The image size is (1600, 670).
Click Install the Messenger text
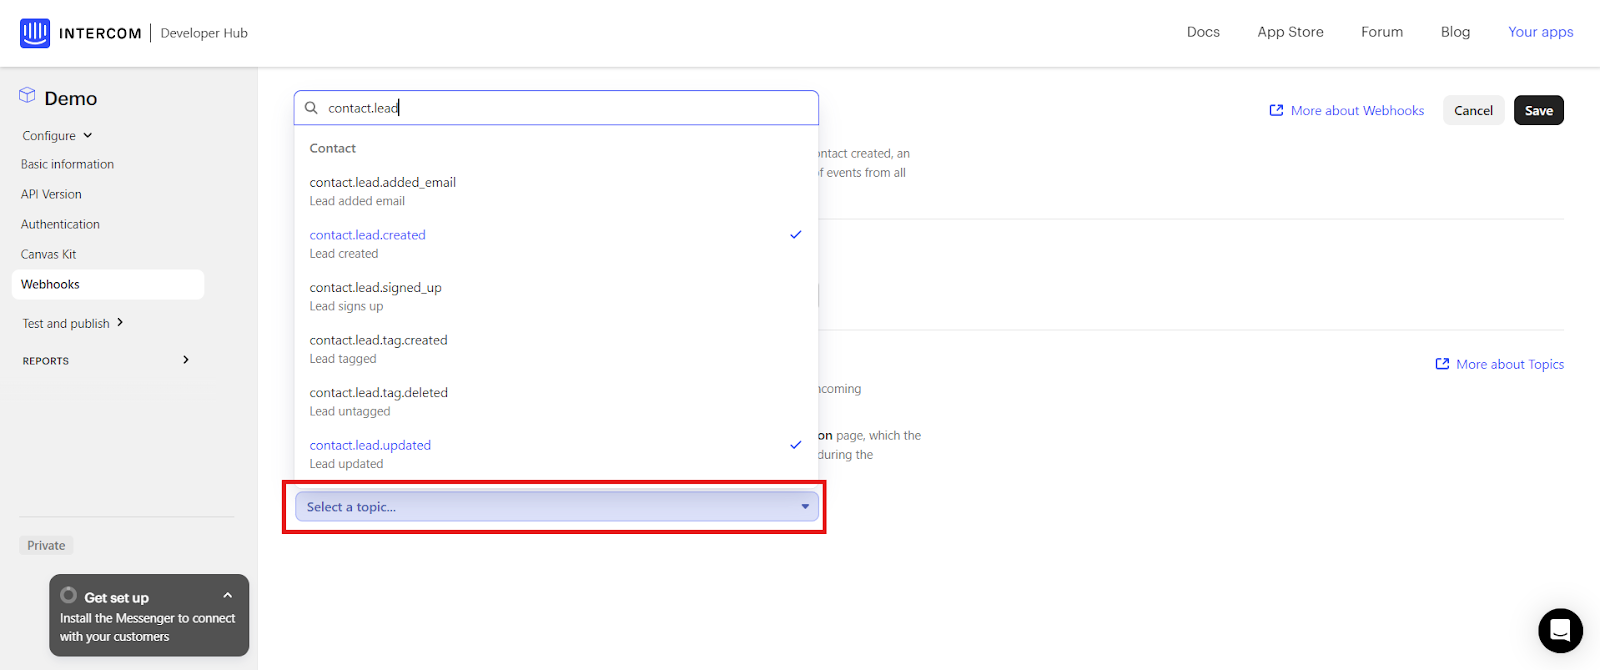pos(147,627)
